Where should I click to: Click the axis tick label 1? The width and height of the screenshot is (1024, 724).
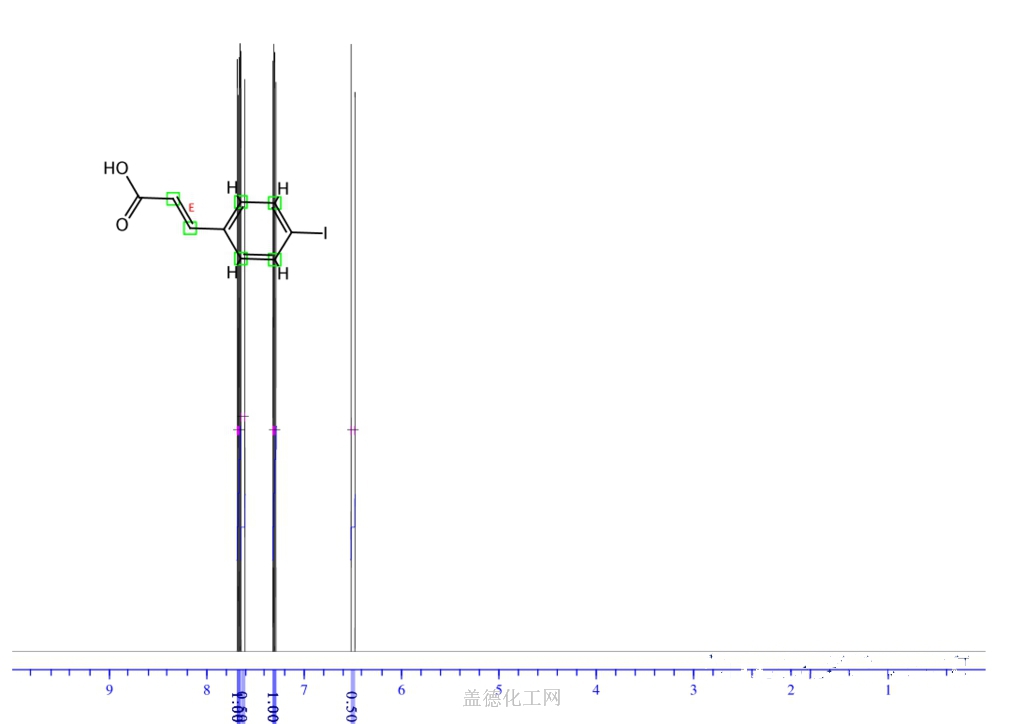888,690
